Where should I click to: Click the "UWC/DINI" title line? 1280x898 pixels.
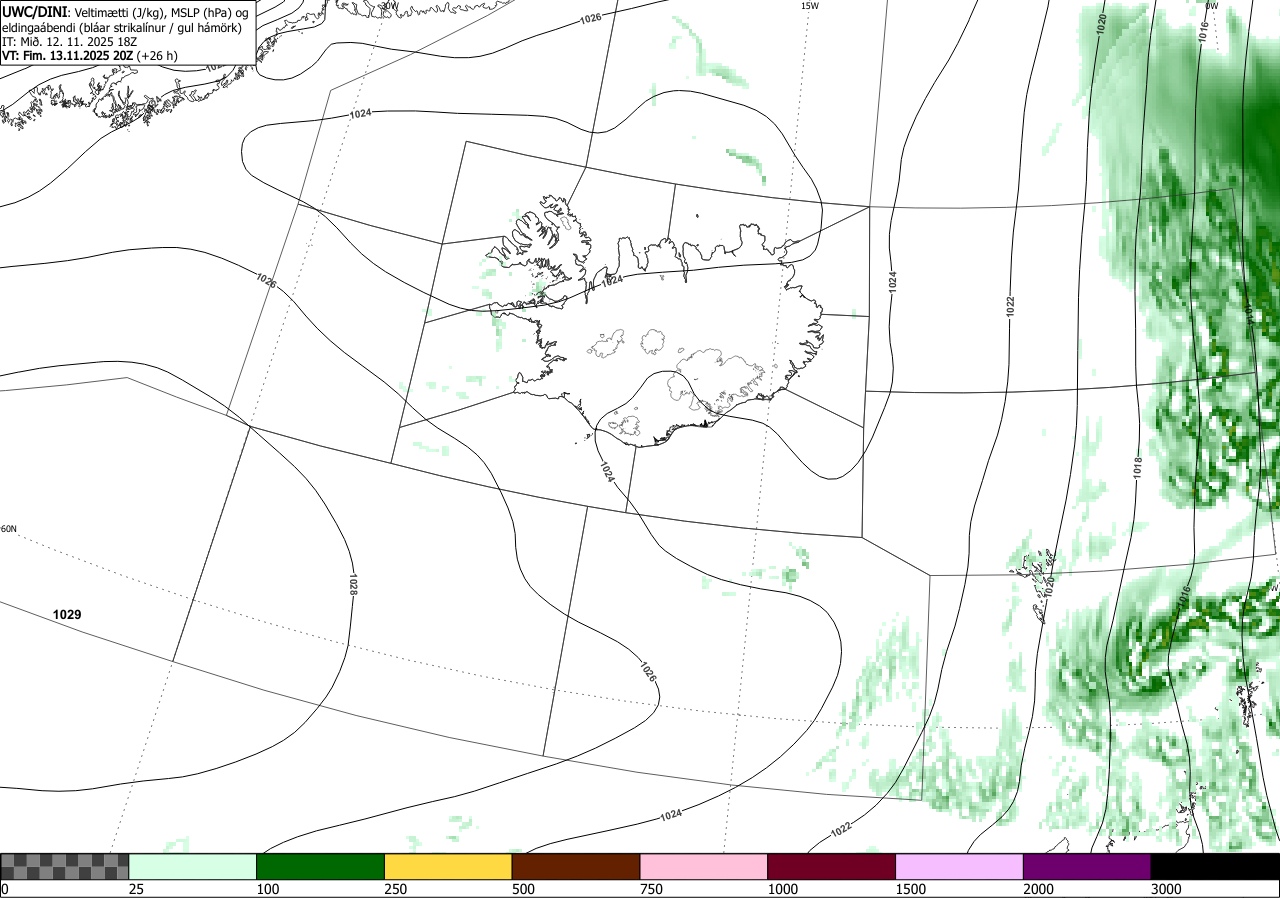point(125,12)
